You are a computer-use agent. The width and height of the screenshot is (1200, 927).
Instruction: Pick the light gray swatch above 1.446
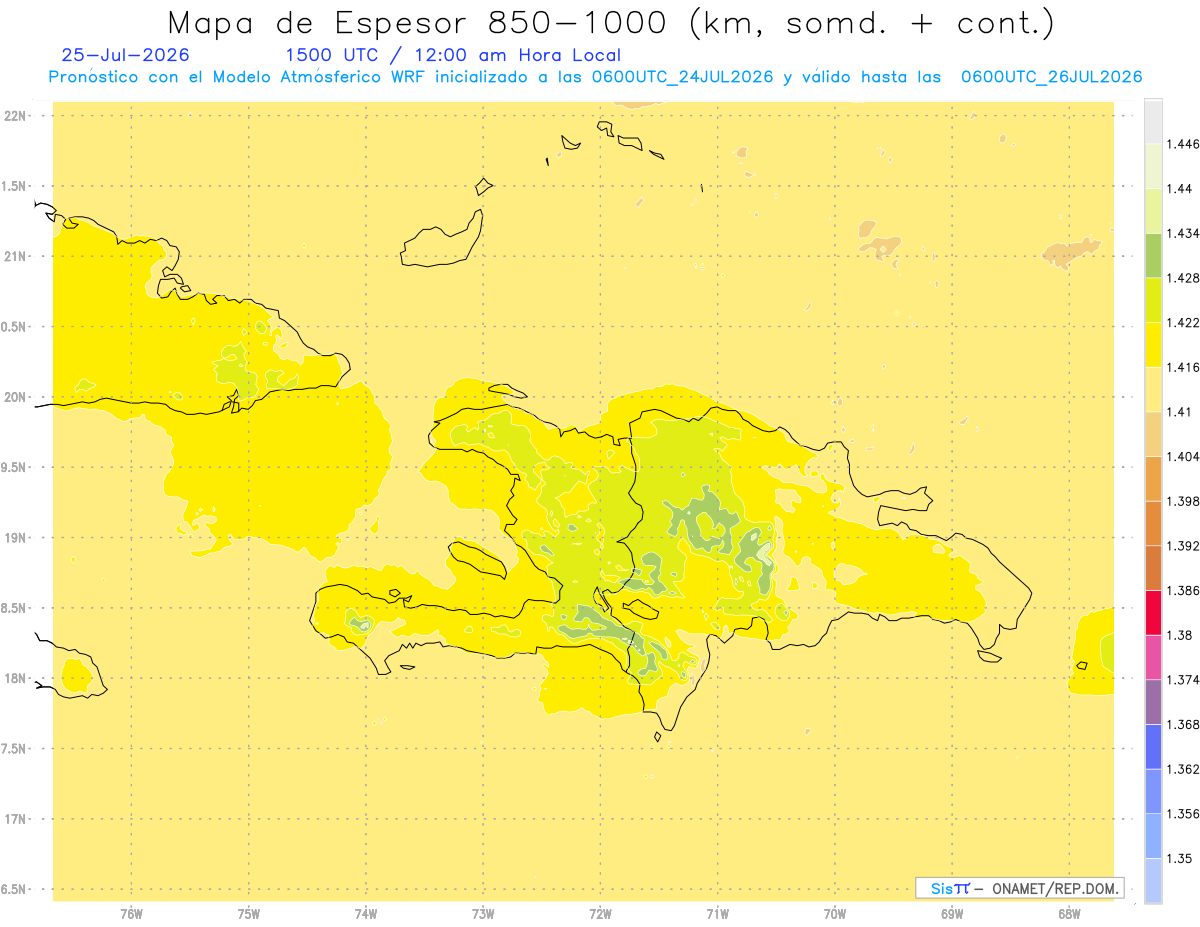pos(1153,122)
